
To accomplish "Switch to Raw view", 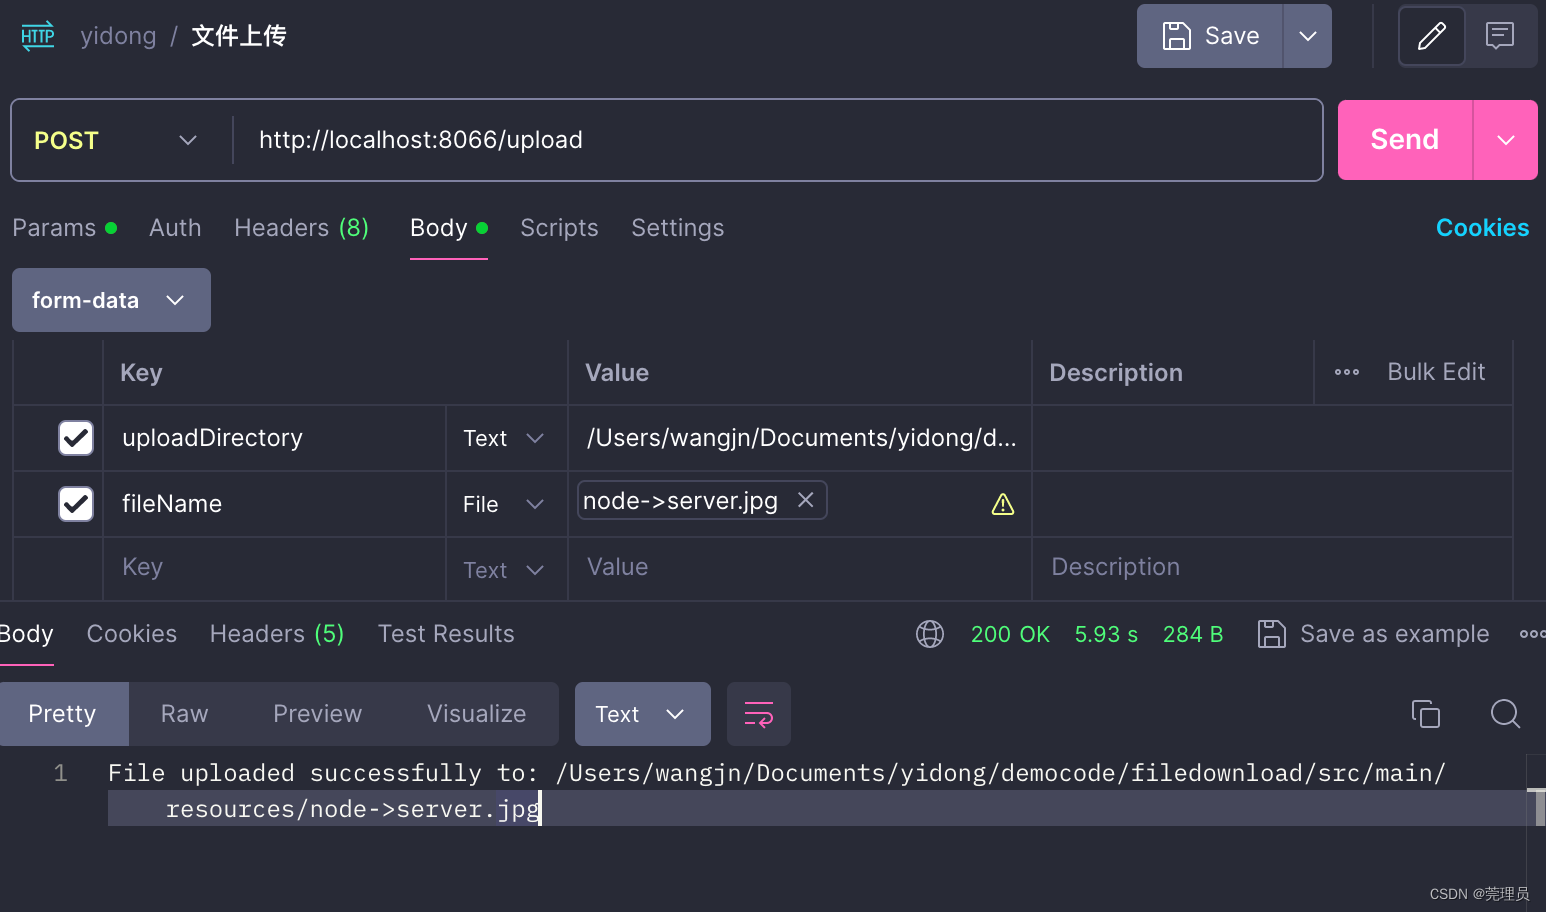I will [185, 714].
